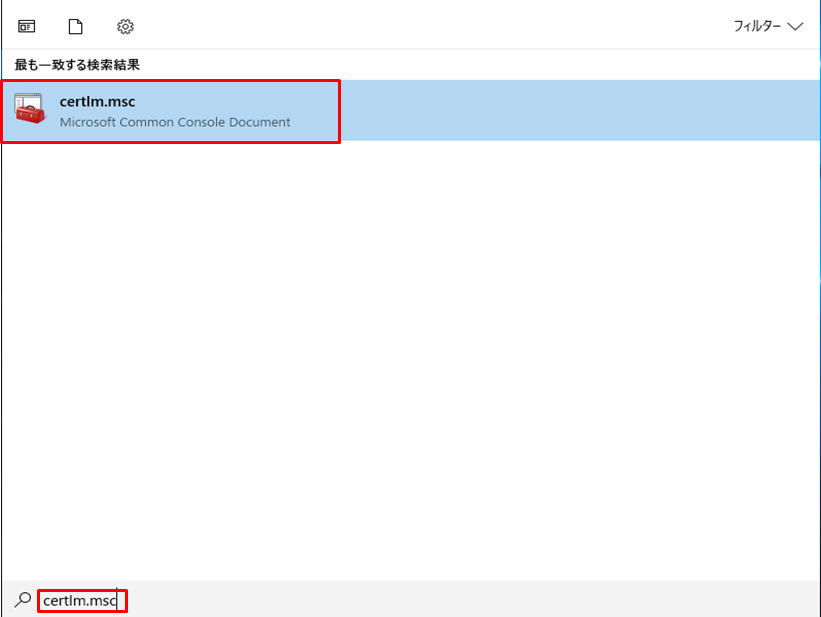Select the Apps filter icon
821x617 pixels.
(x=27, y=26)
